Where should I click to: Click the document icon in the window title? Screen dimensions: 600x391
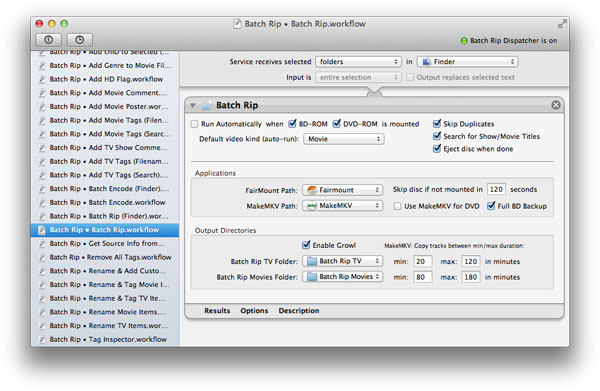pos(237,24)
